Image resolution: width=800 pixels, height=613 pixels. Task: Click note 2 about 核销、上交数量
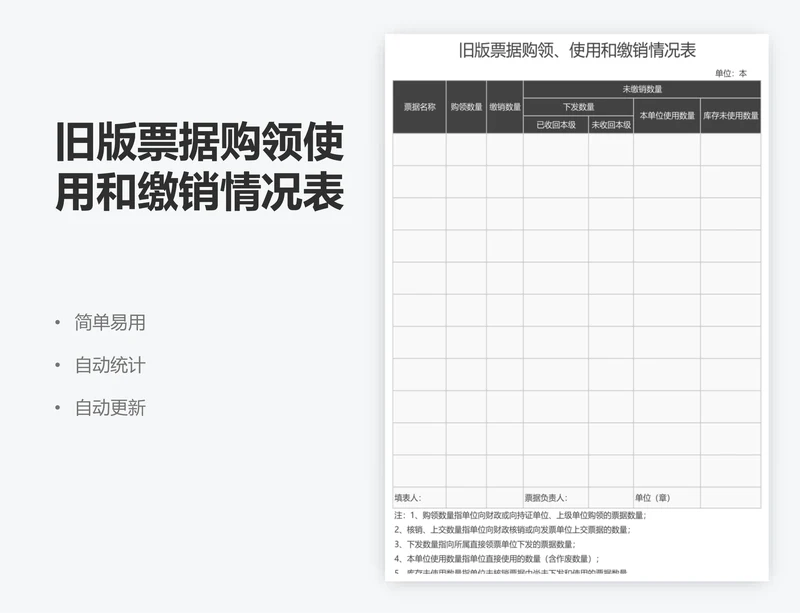512,530
